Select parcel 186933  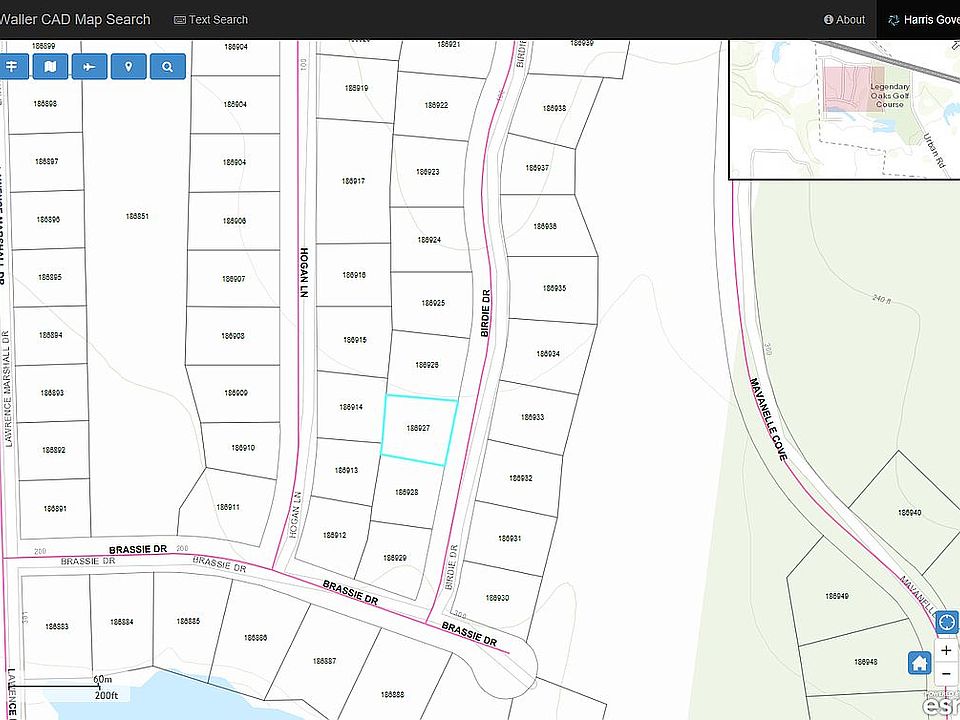533,418
